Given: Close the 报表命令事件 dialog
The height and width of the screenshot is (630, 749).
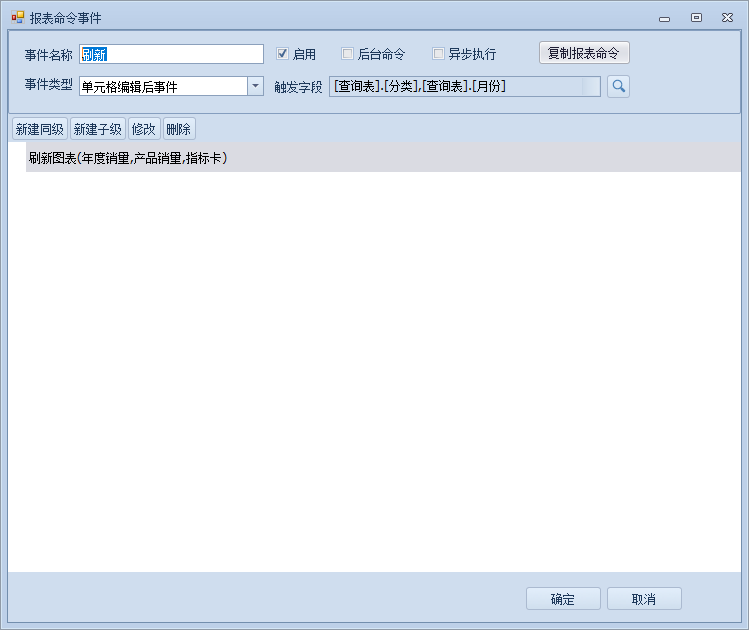Looking at the screenshot, I should pos(727,18).
